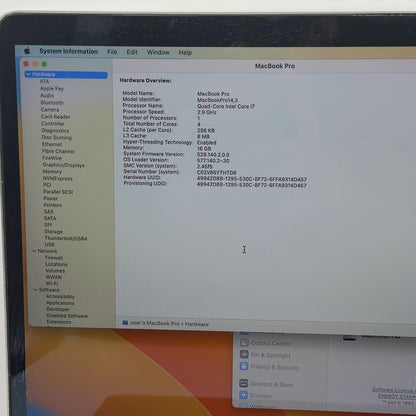Open the Software License link
The image size is (416, 416).
(x=394, y=390)
